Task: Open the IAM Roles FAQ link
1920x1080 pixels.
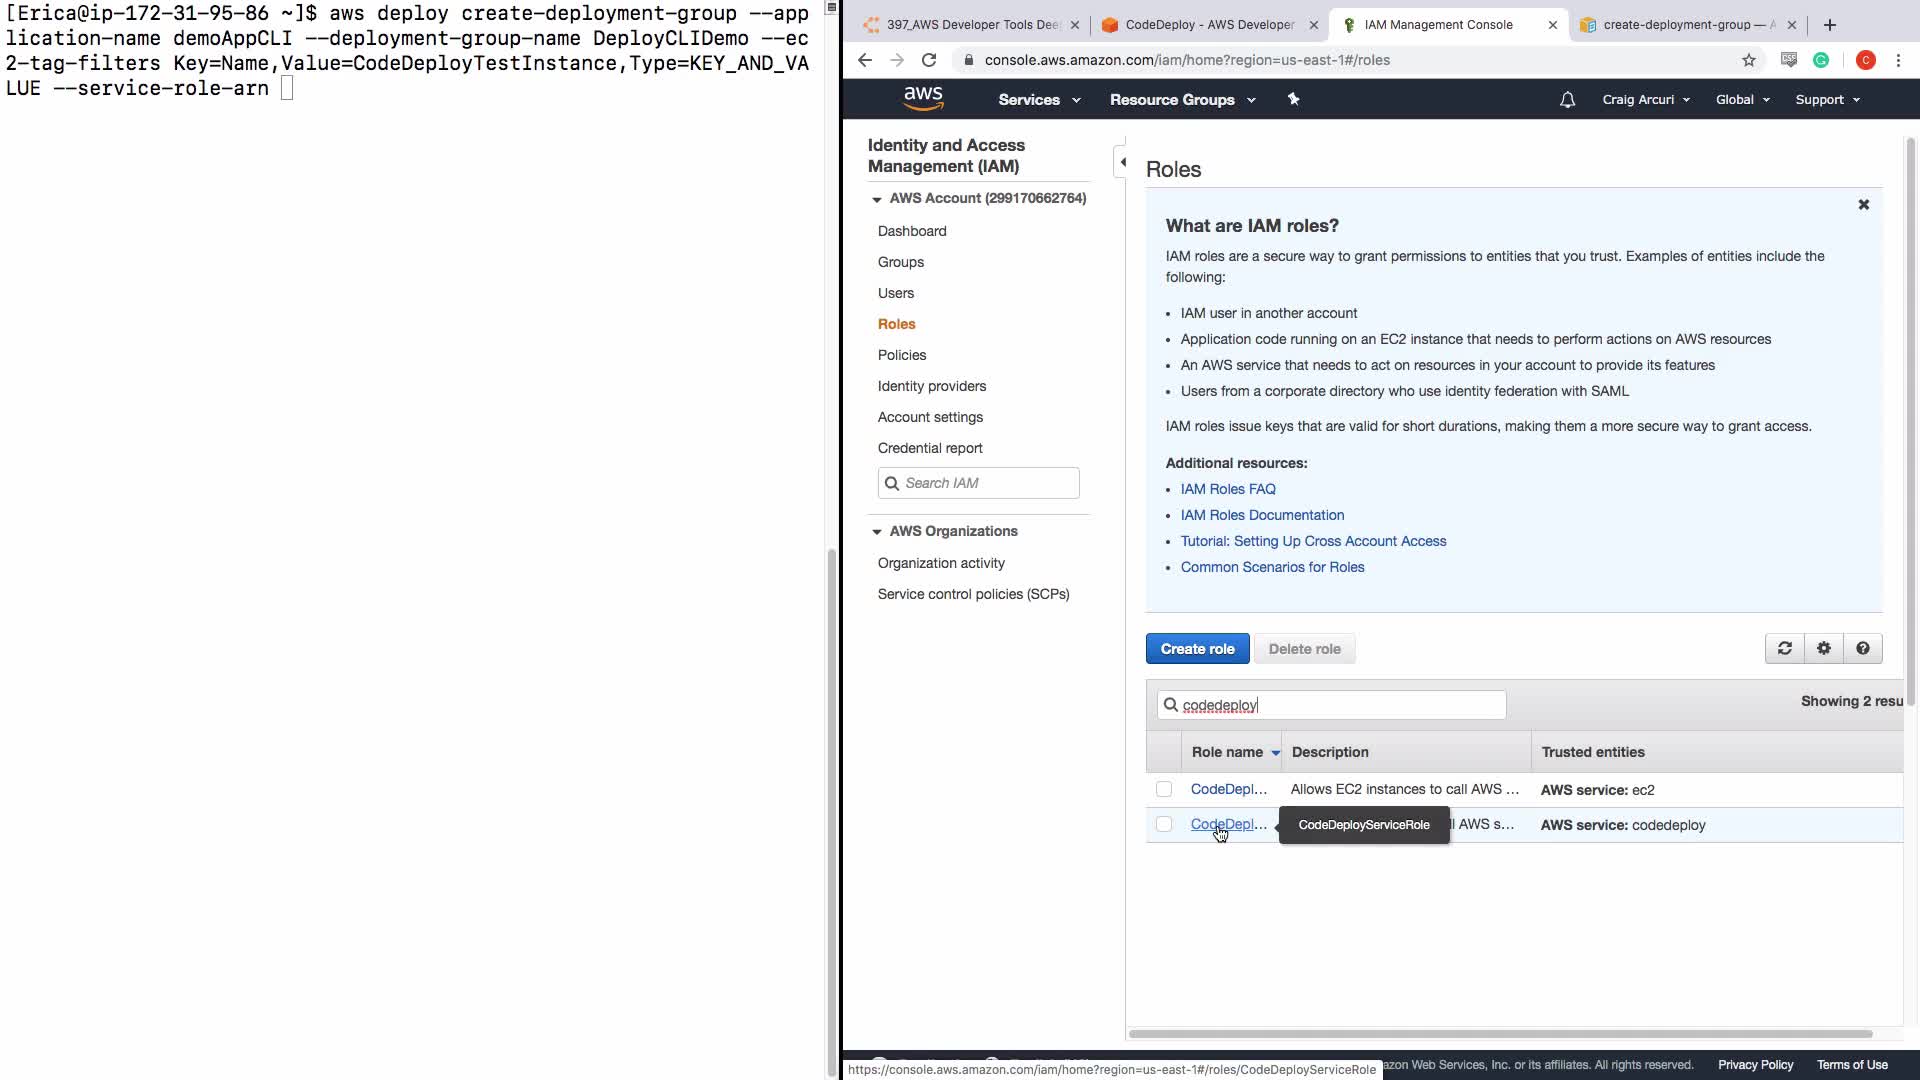Action: 1227,489
